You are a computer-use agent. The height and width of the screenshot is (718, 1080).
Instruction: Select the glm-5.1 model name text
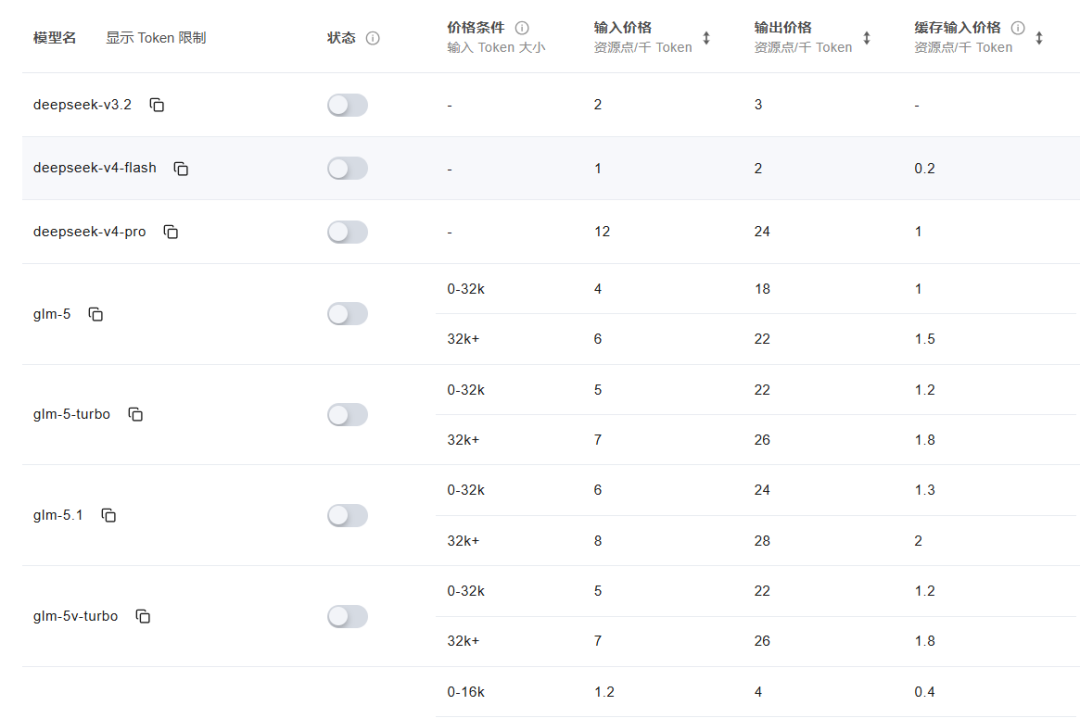pyautogui.click(x=58, y=515)
